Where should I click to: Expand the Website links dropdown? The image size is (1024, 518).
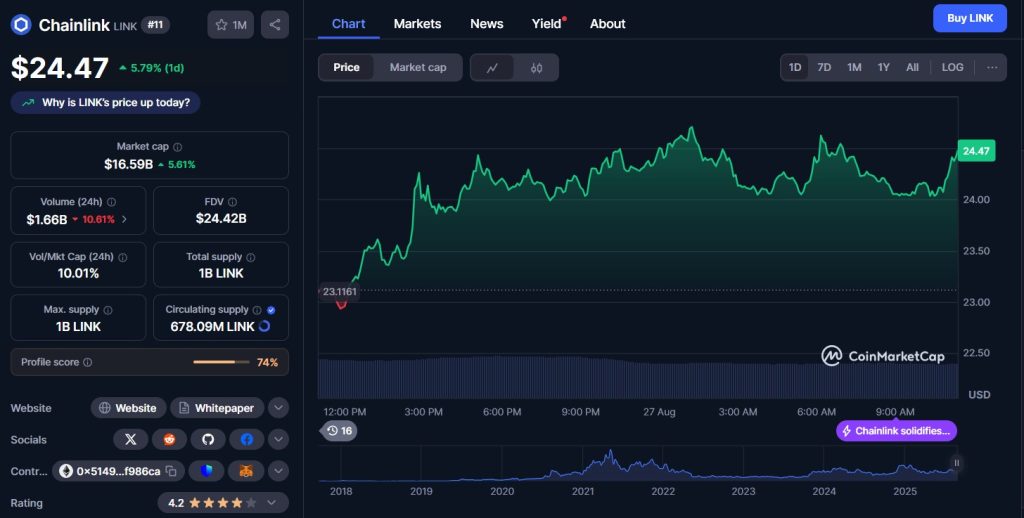(x=279, y=408)
